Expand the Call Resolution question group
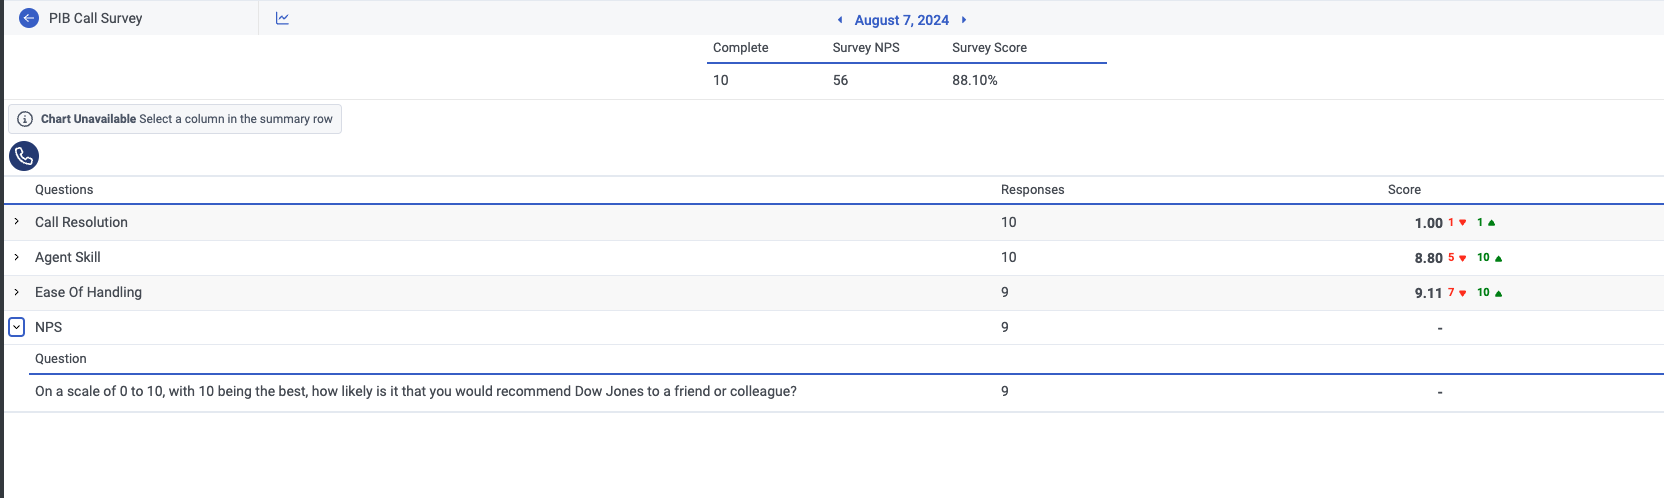This screenshot has width=1664, height=498. [17, 222]
